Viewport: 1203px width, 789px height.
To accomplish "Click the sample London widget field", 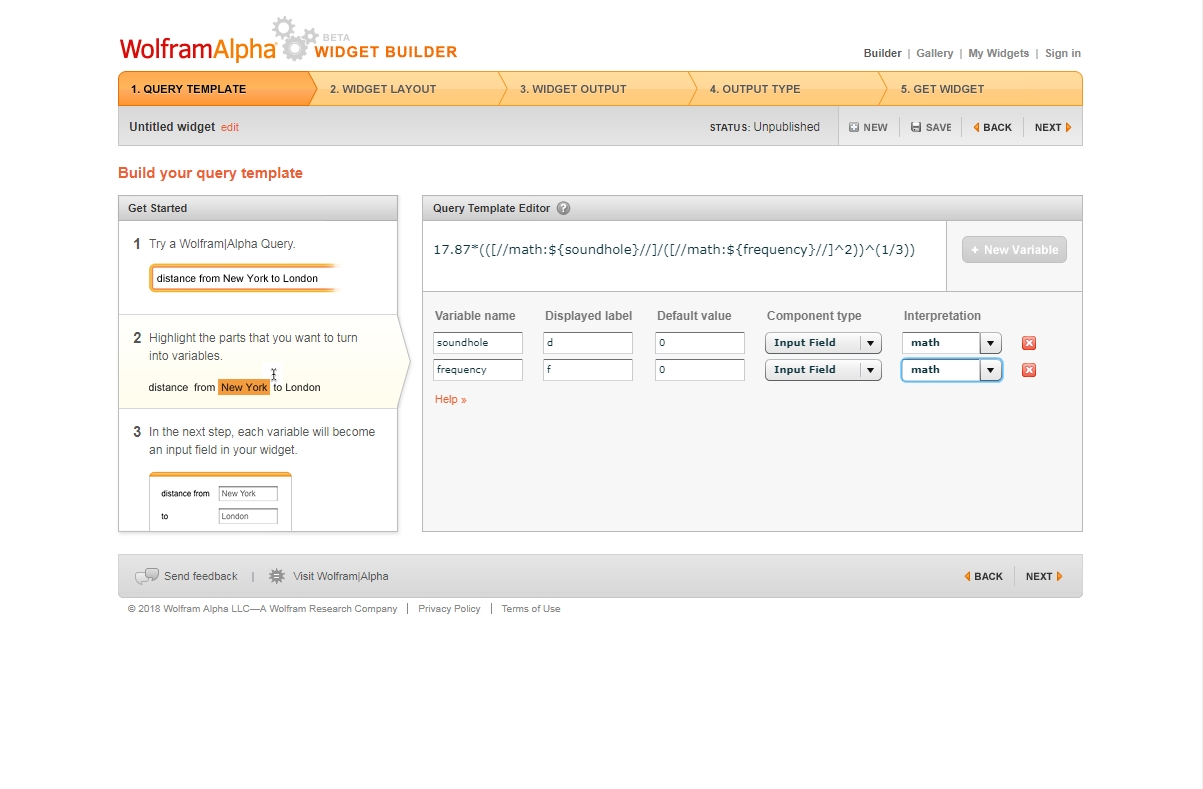I will (x=248, y=516).
